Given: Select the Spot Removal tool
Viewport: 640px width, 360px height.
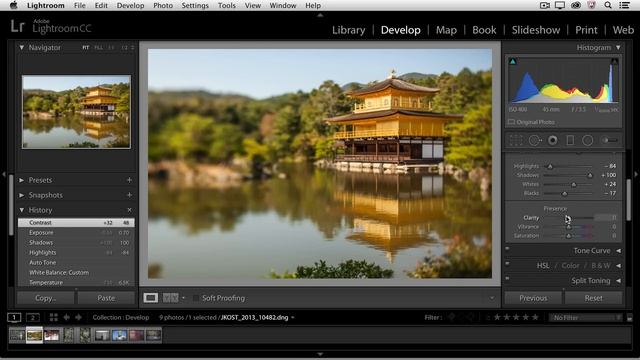Looking at the screenshot, I should 535,140.
